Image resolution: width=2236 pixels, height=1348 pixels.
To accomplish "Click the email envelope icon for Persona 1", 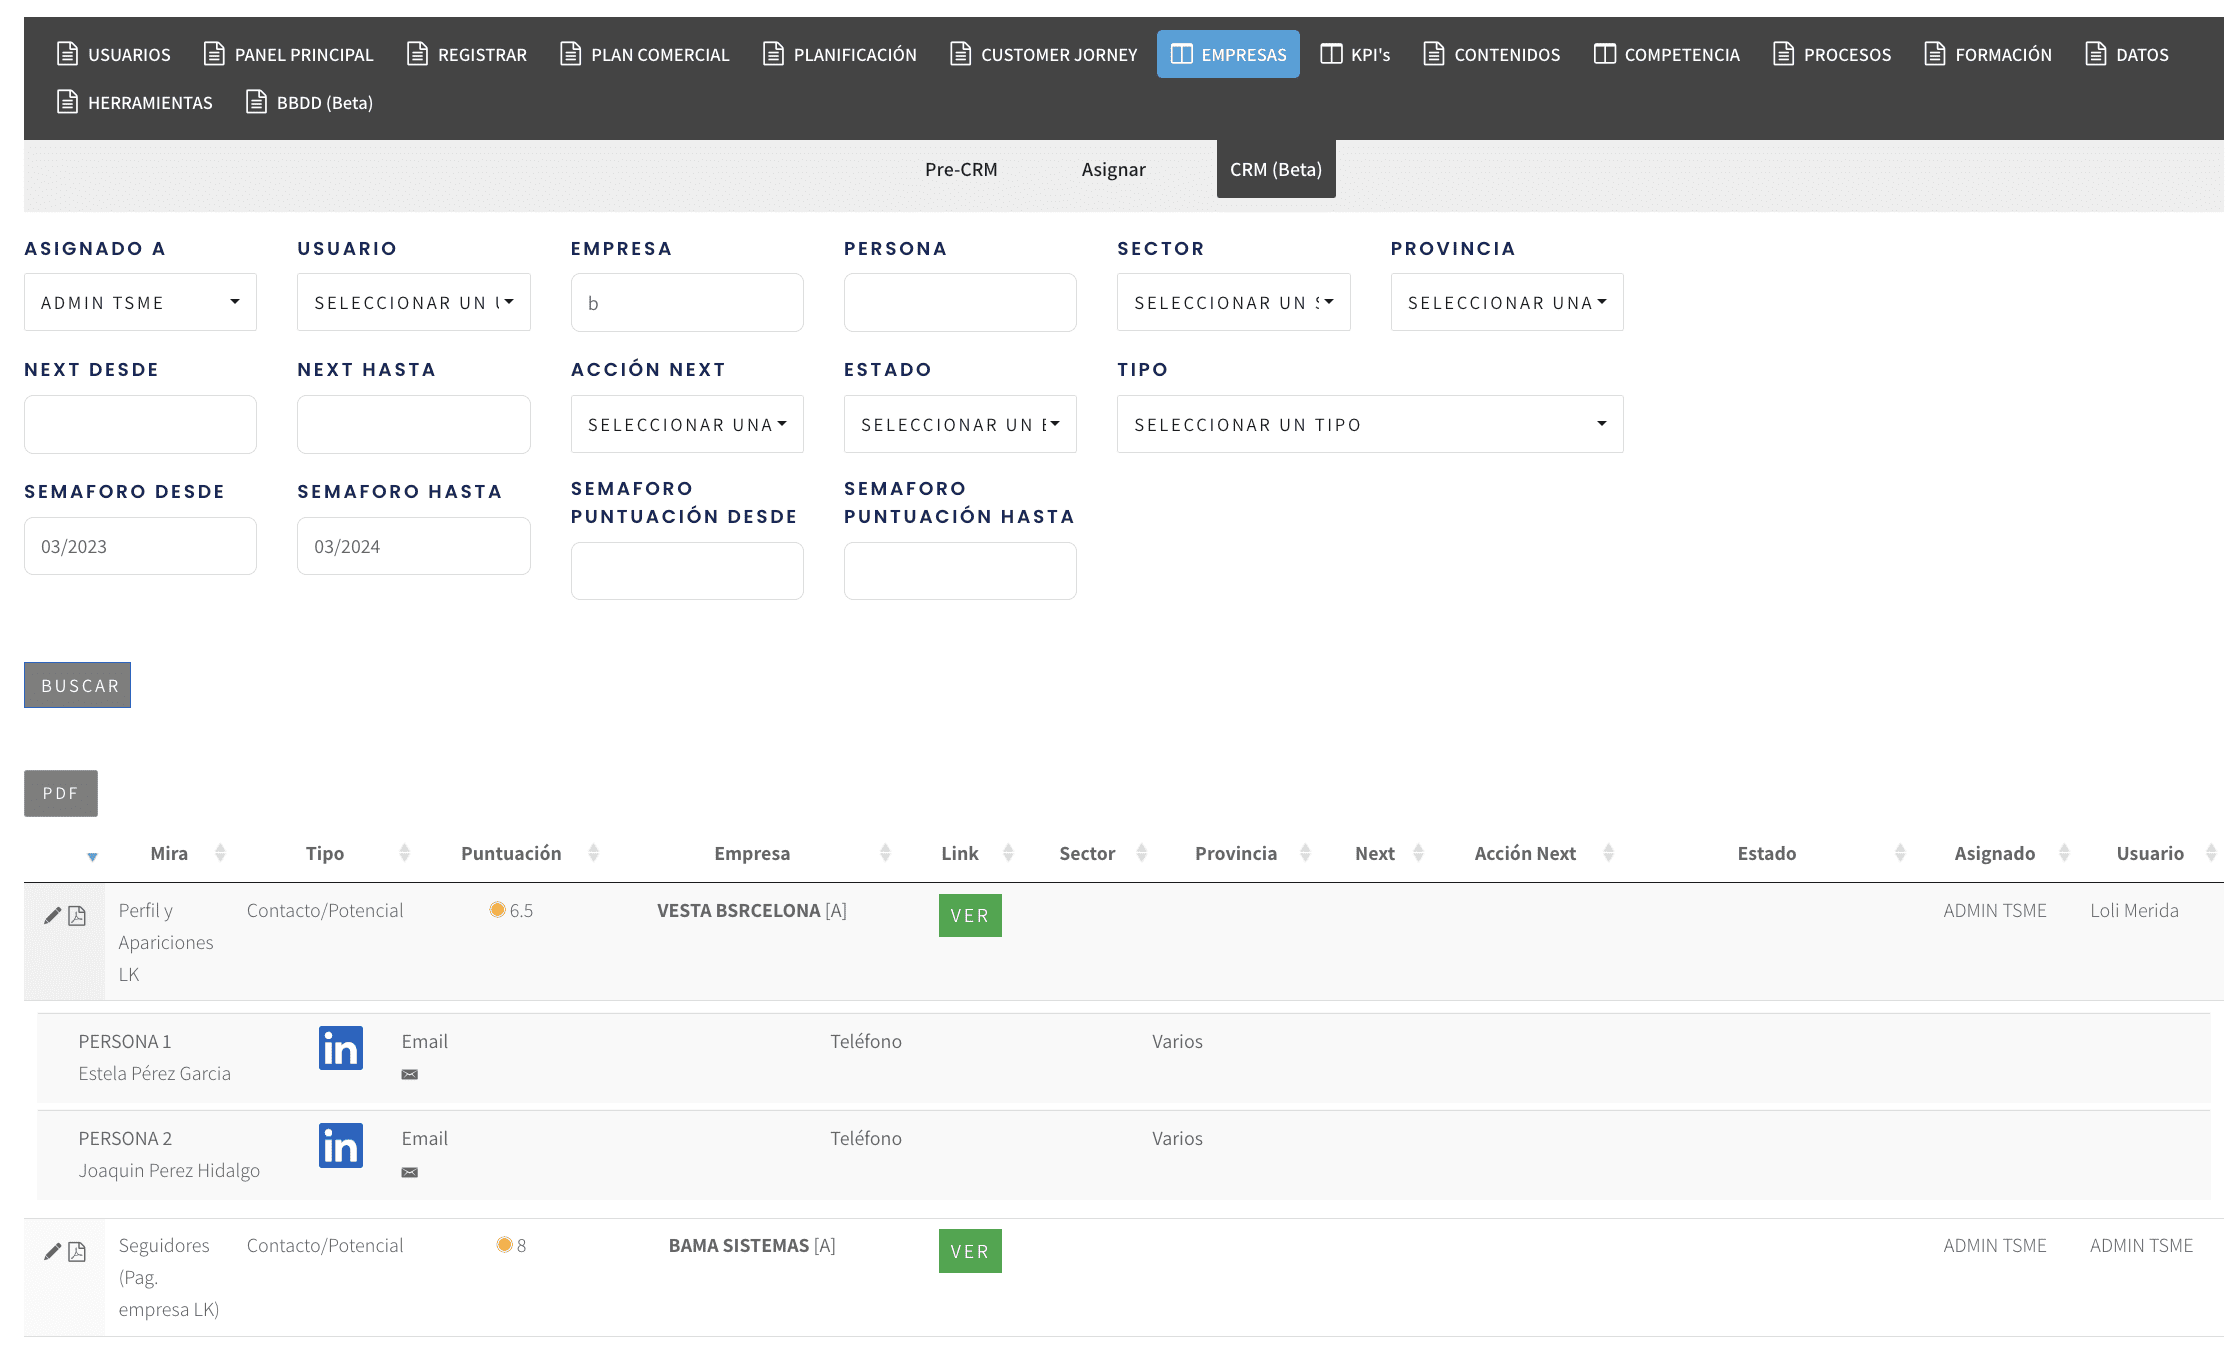I will [409, 1075].
